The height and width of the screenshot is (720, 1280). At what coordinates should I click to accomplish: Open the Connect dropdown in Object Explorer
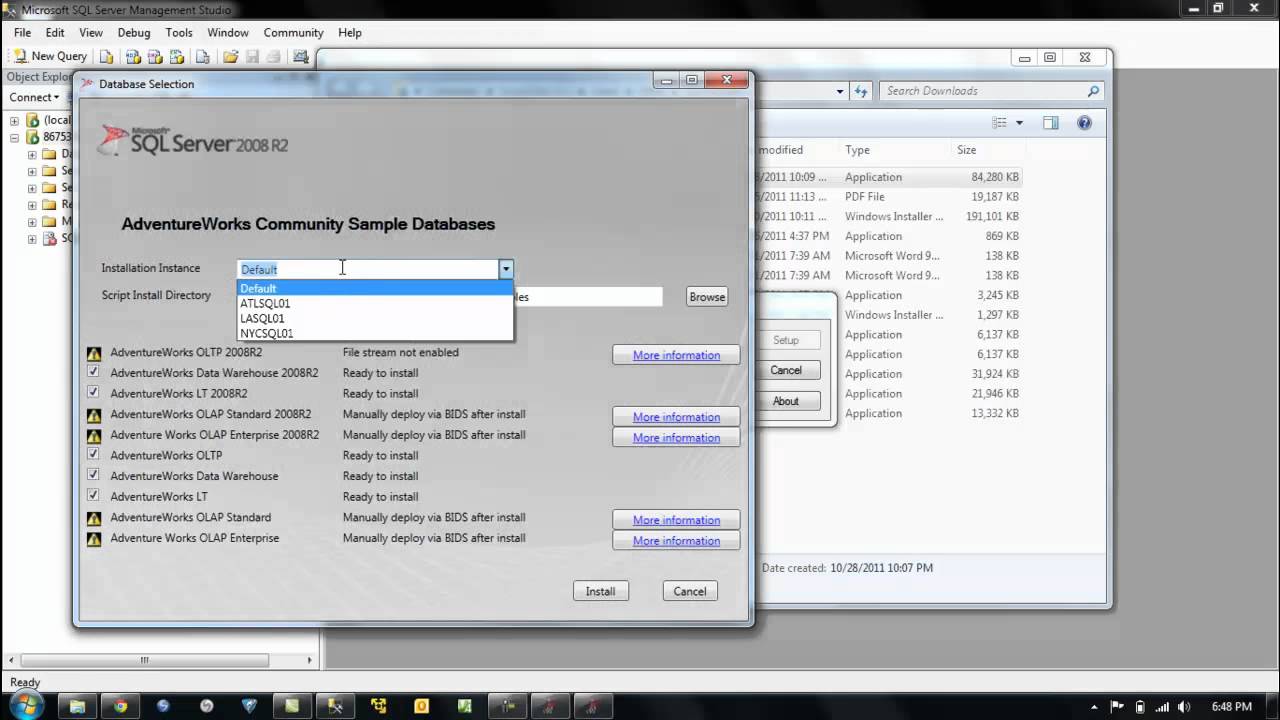tap(34, 97)
